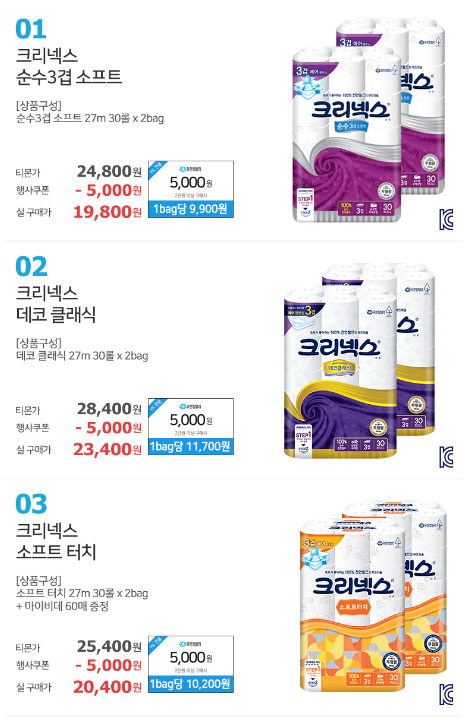Select the orange Kleenex 소프트 터치 package image

373,596
